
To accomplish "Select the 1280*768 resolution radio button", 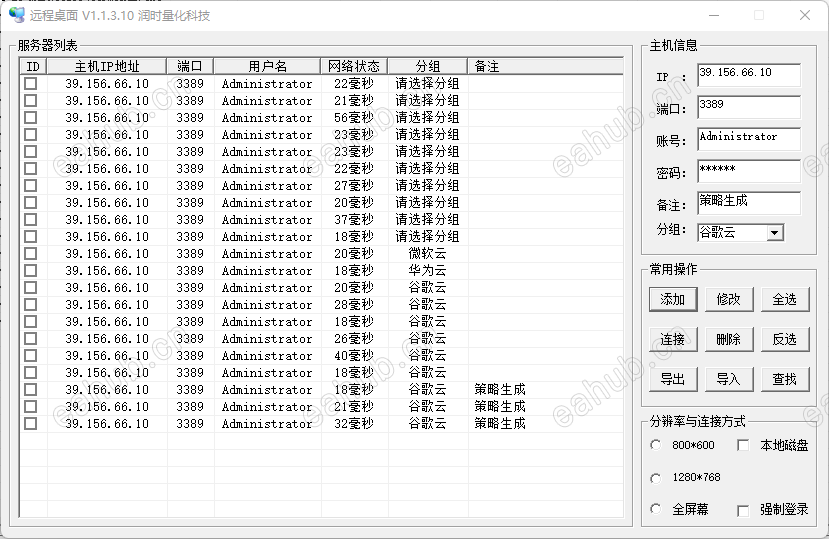I will [656, 478].
